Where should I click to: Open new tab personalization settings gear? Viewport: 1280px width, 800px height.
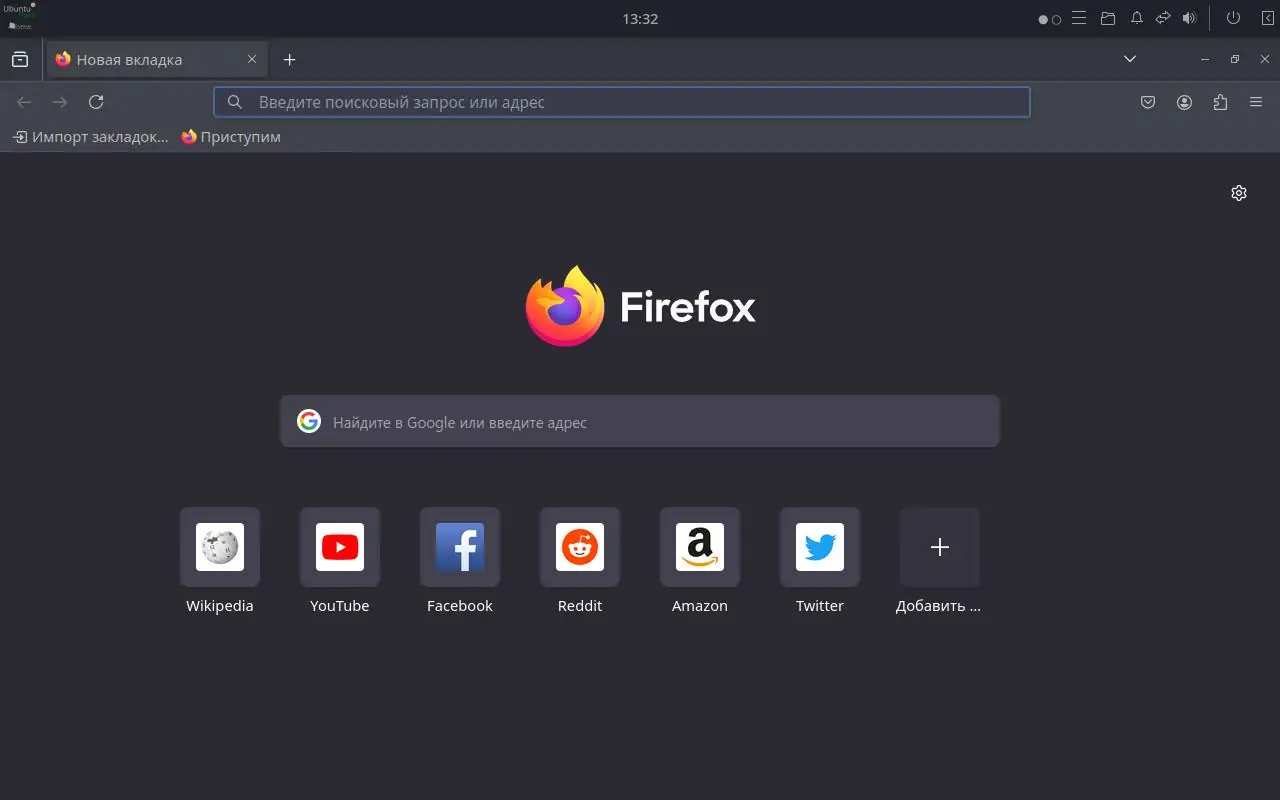point(1239,193)
